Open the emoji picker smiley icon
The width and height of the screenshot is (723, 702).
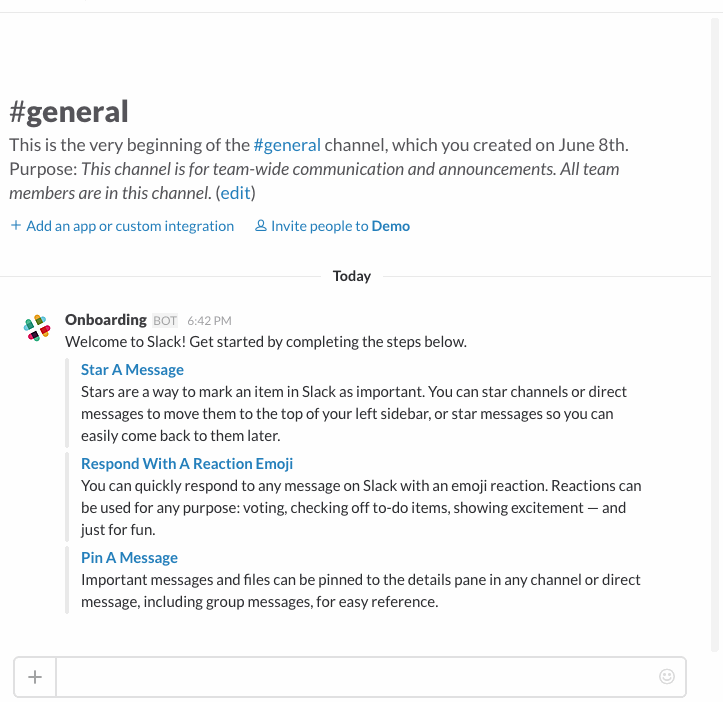click(667, 677)
